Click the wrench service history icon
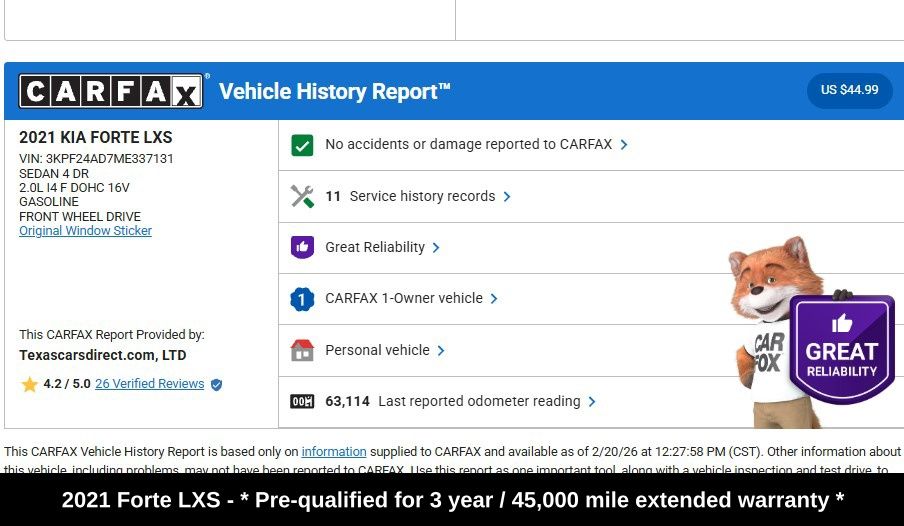The image size is (904, 526). (x=302, y=196)
